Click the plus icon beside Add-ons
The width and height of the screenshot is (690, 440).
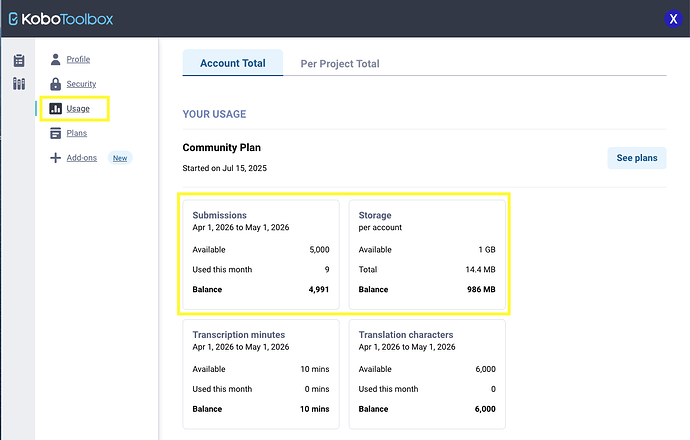(x=56, y=158)
